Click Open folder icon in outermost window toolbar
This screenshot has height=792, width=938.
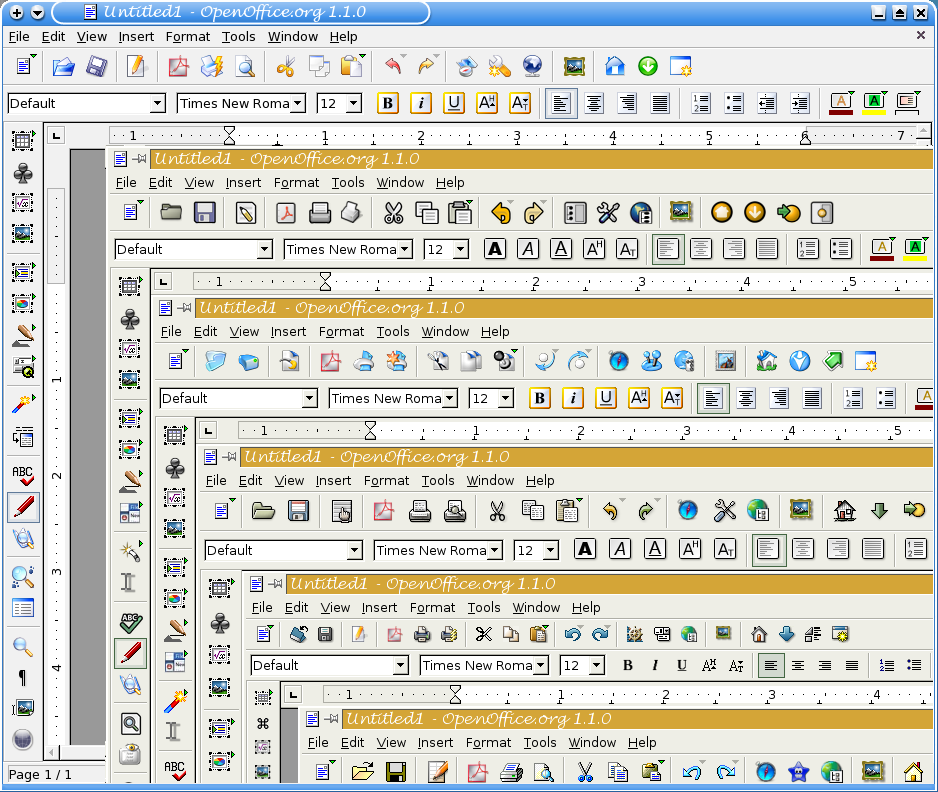63,66
